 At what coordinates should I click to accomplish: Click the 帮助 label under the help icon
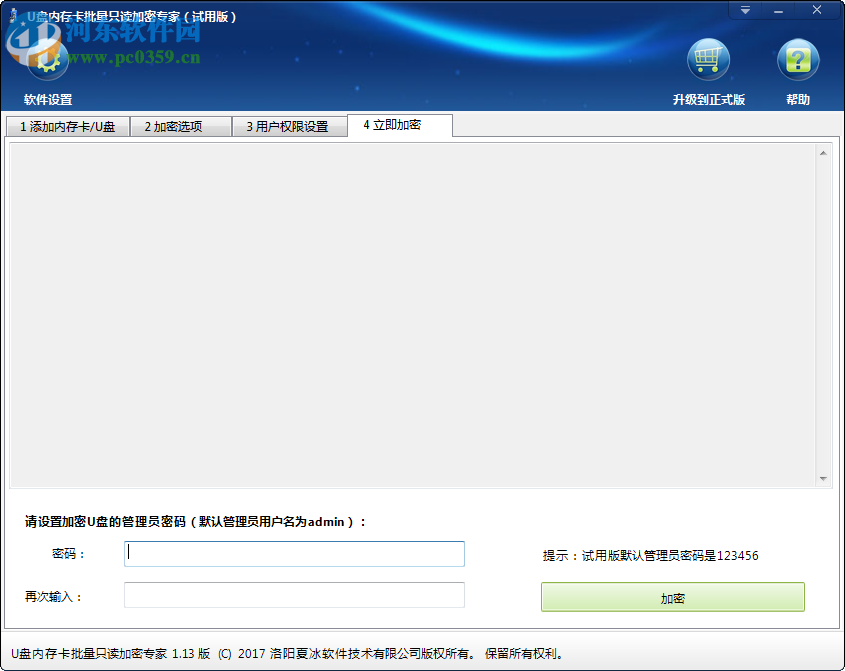click(797, 101)
